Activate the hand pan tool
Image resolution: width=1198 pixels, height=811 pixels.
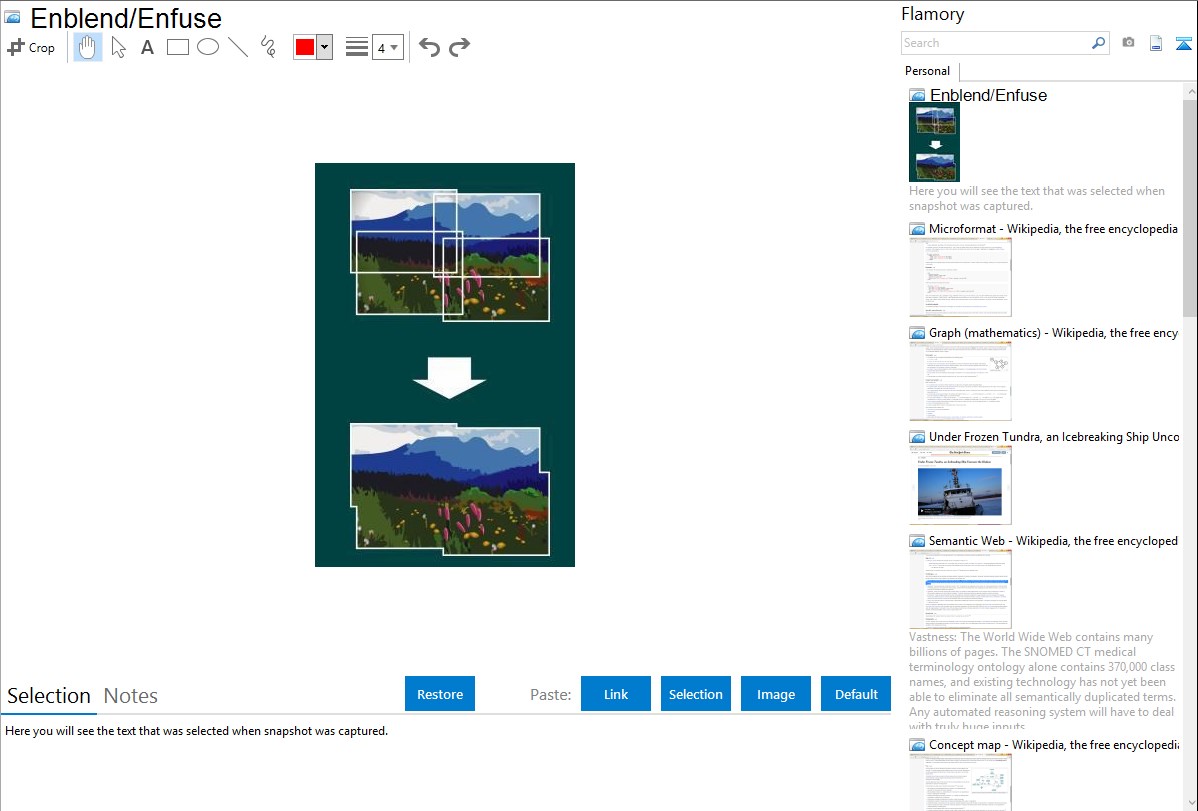[x=88, y=47]
